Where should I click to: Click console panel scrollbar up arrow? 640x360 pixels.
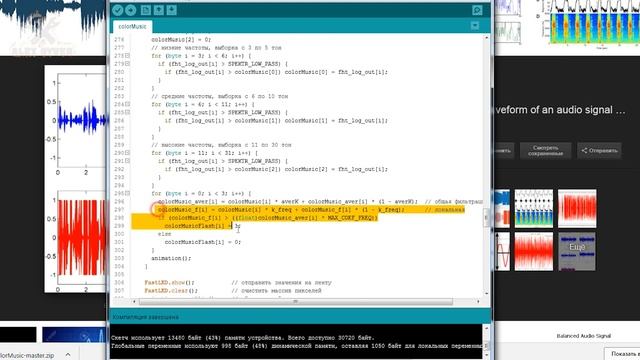pyautogui.click(x=486, y=328)
